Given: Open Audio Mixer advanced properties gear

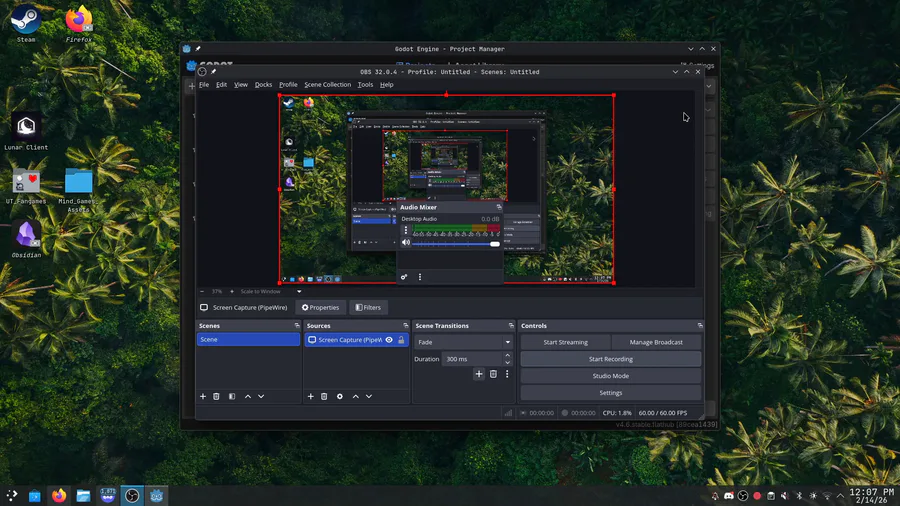Looking at the screenshot, I should tap(404, 277).
